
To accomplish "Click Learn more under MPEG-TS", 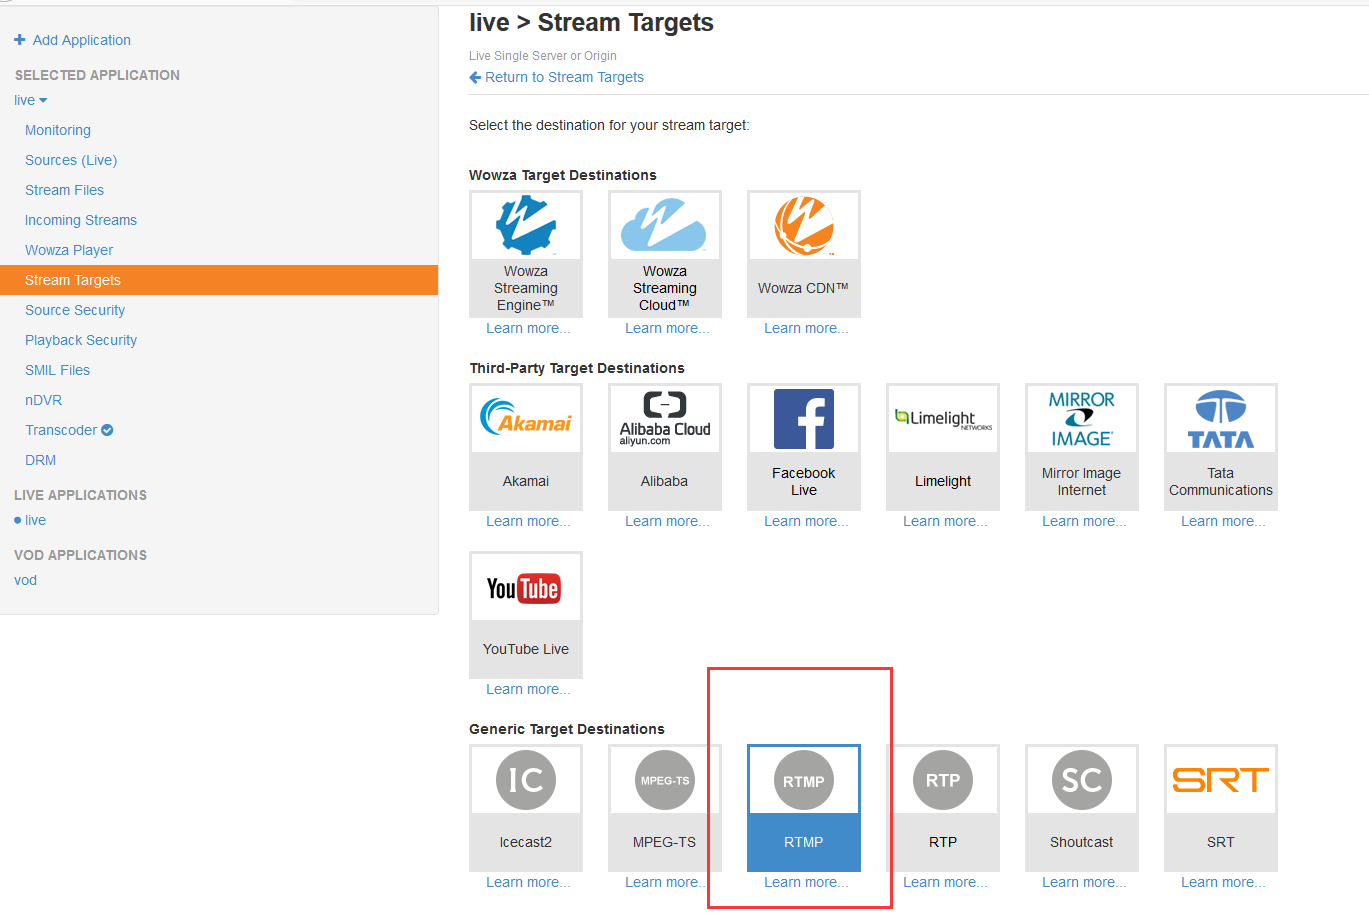I will pyautogui.click(x=667, y=882).
